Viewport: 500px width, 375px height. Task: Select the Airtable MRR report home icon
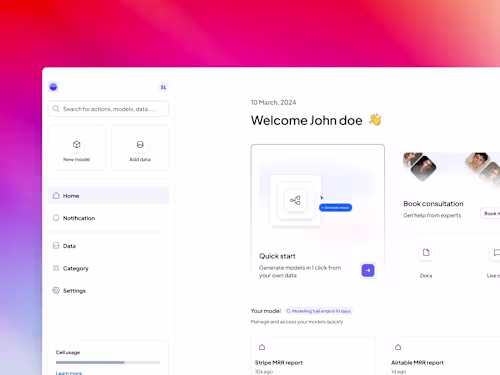(x=398, y=347)
